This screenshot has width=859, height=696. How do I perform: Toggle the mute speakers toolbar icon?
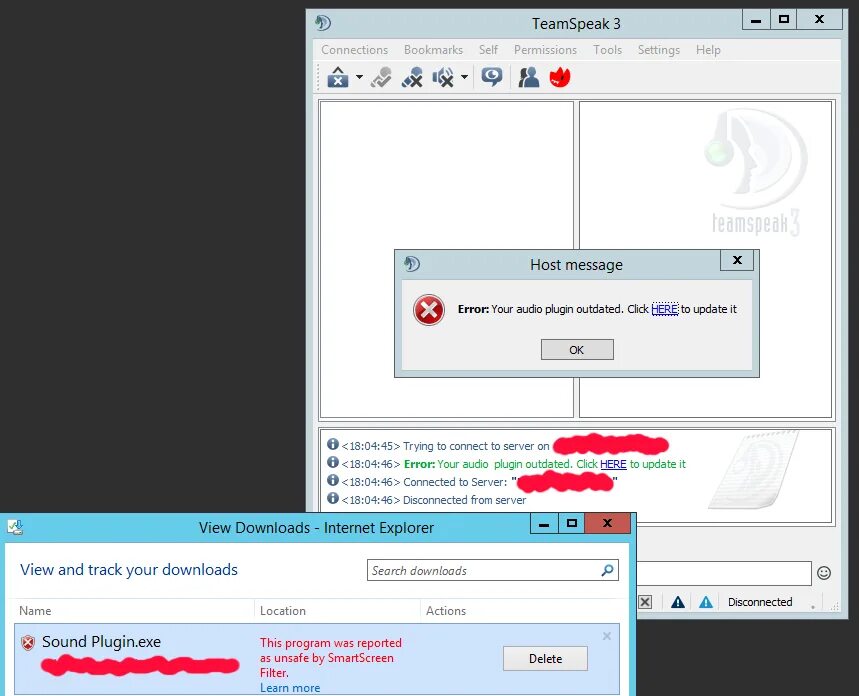[443, 77]
